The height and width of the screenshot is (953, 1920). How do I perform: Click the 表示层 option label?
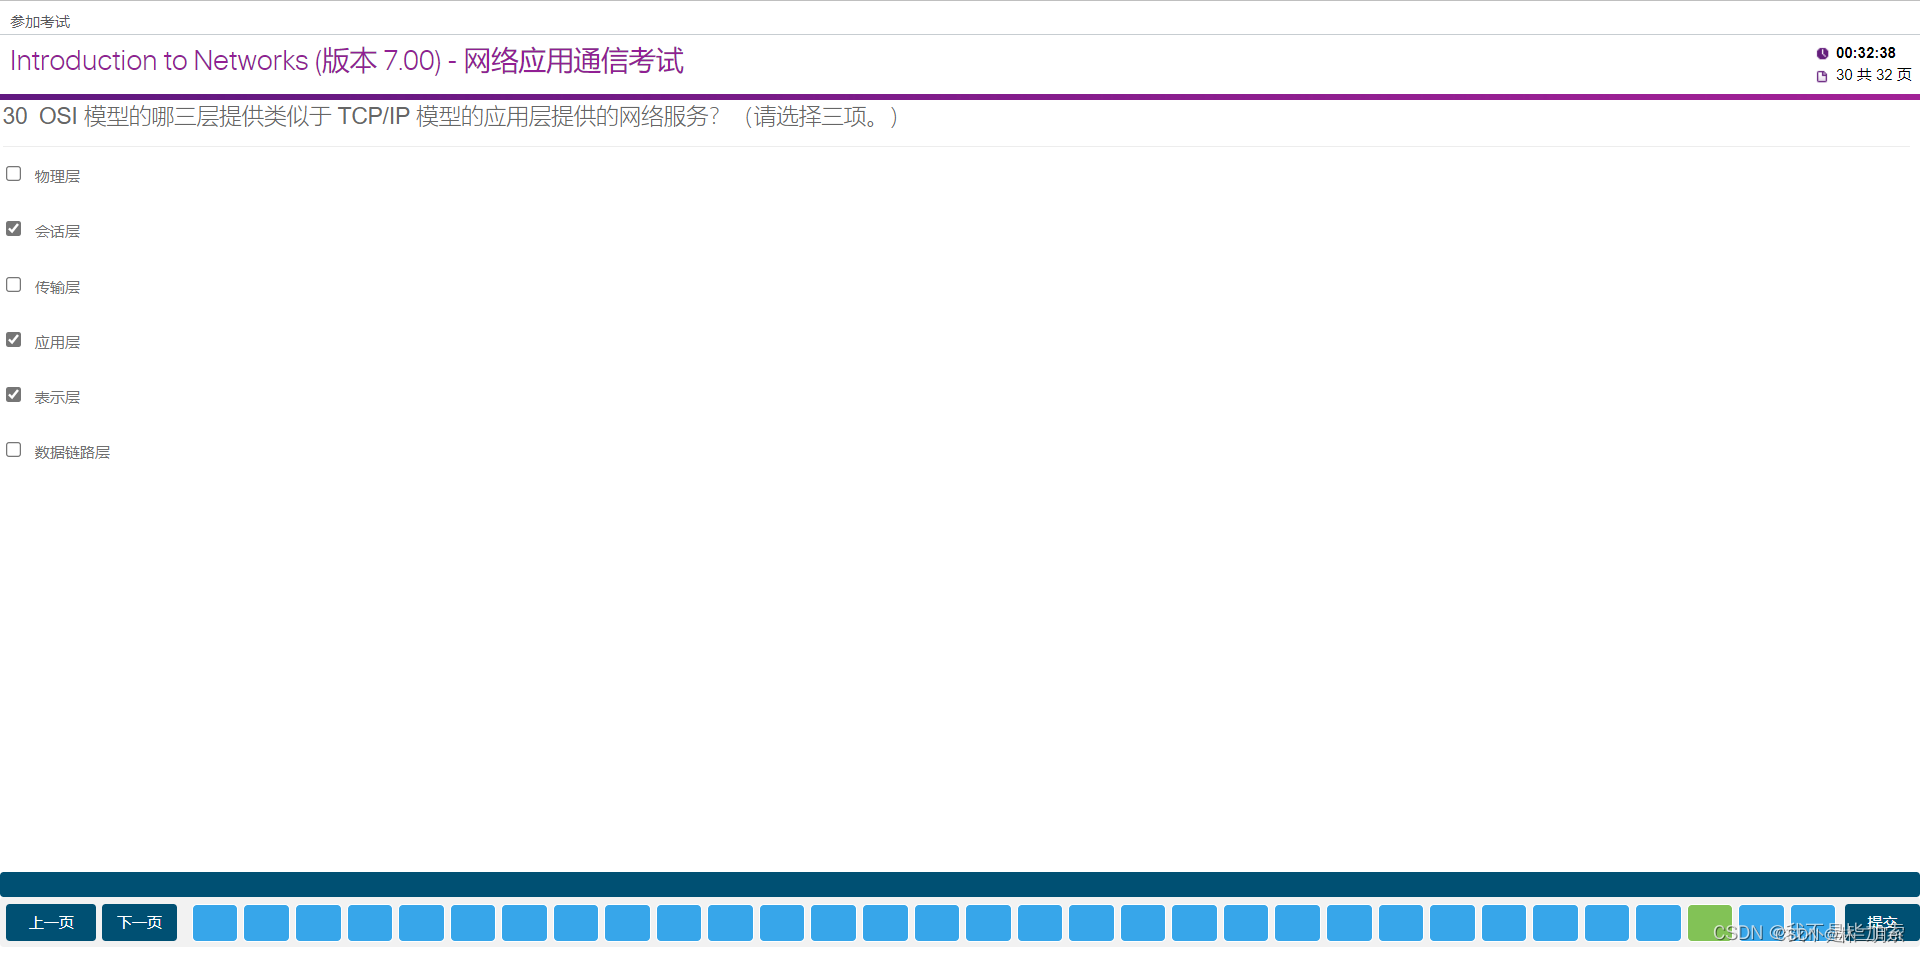57,397
